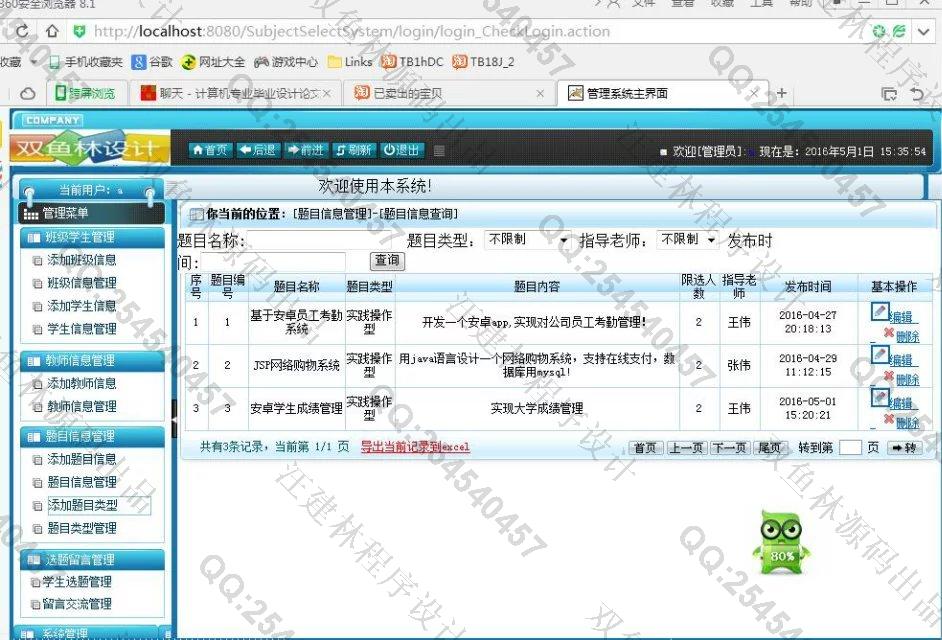Switch to the 跨屏浏览 tab

(85, 94)
